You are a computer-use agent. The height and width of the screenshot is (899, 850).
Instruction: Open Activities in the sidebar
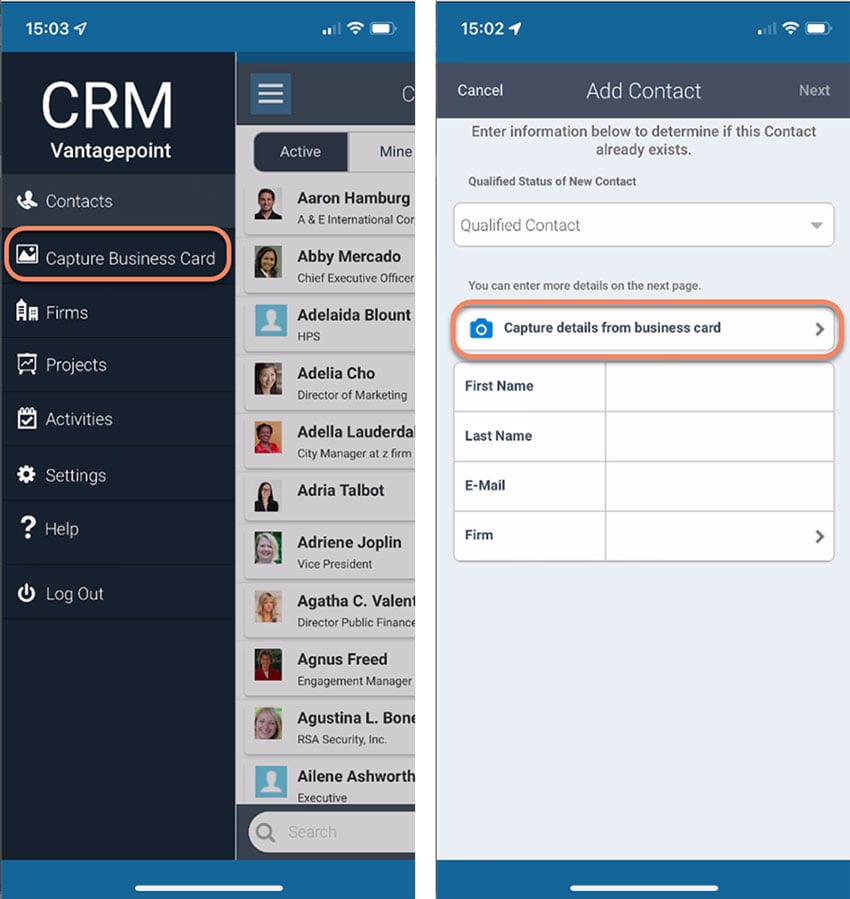point(118,419)
